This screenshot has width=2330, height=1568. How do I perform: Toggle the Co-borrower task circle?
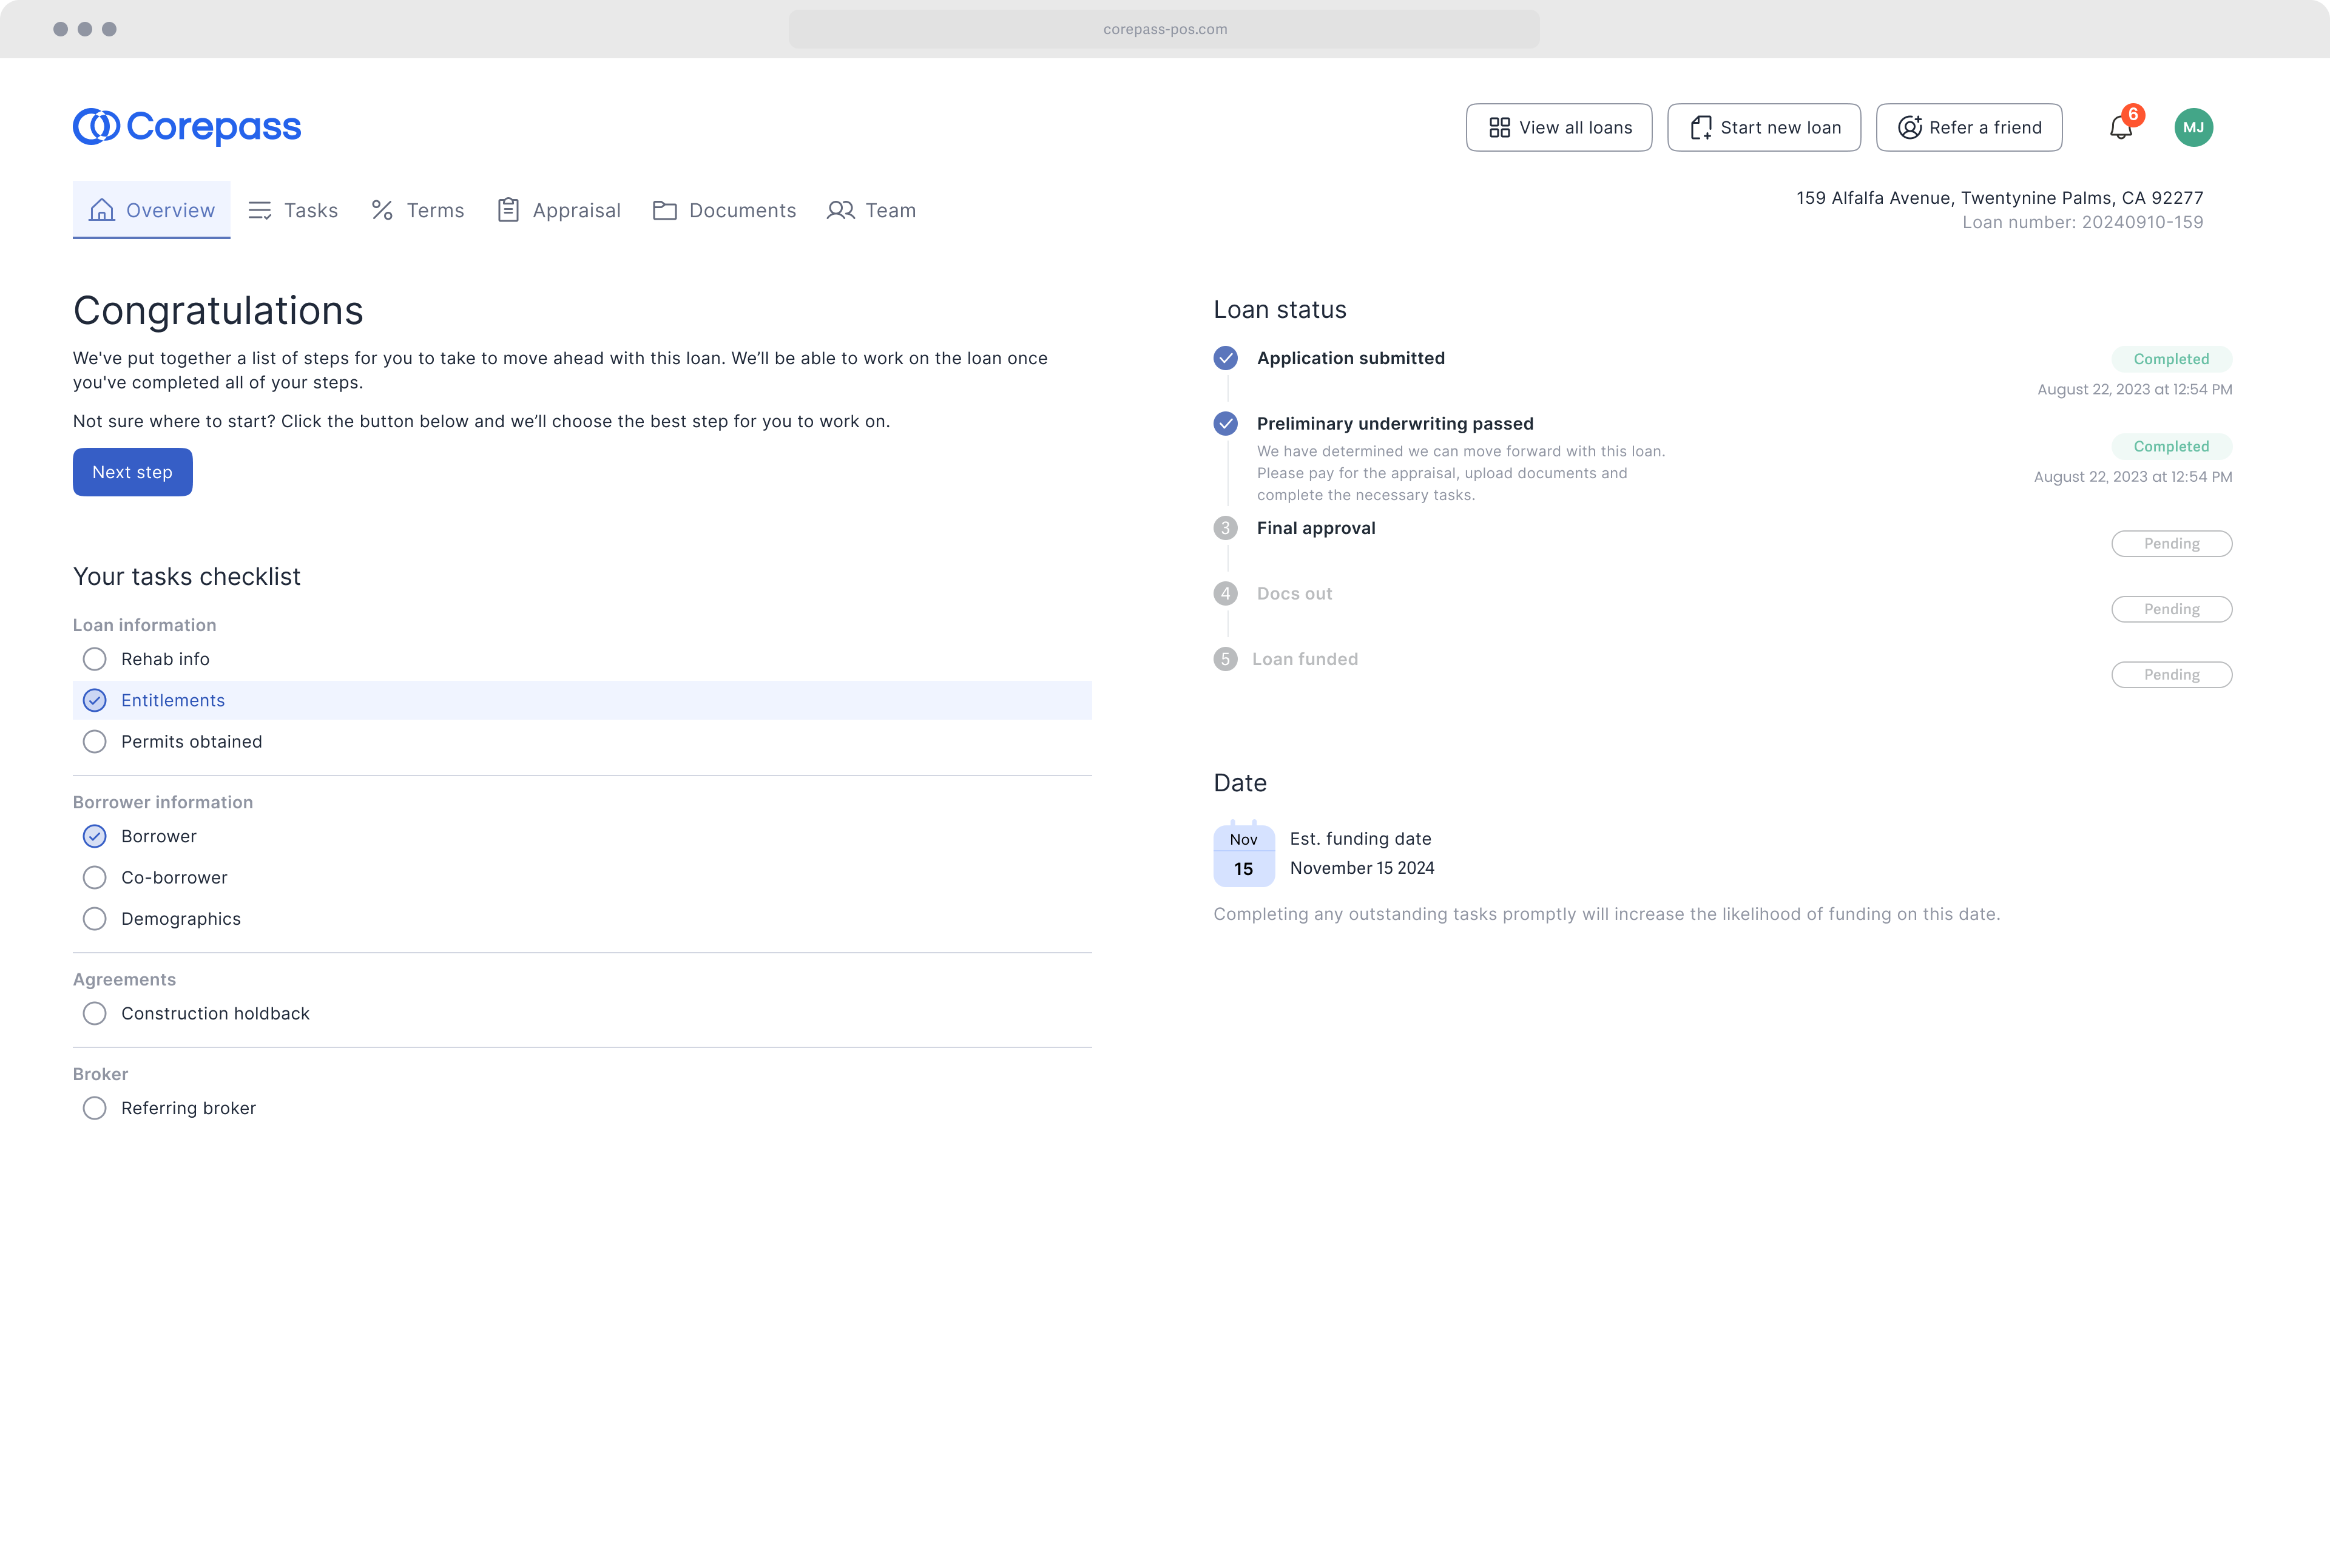point(95,878)
